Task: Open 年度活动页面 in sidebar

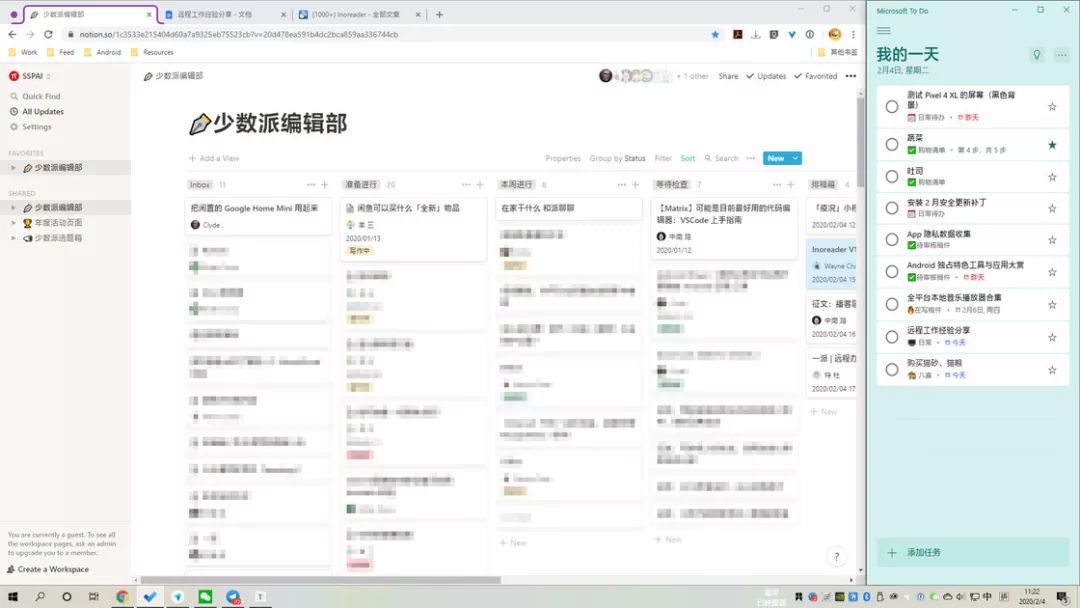Action: coord(59,222)
